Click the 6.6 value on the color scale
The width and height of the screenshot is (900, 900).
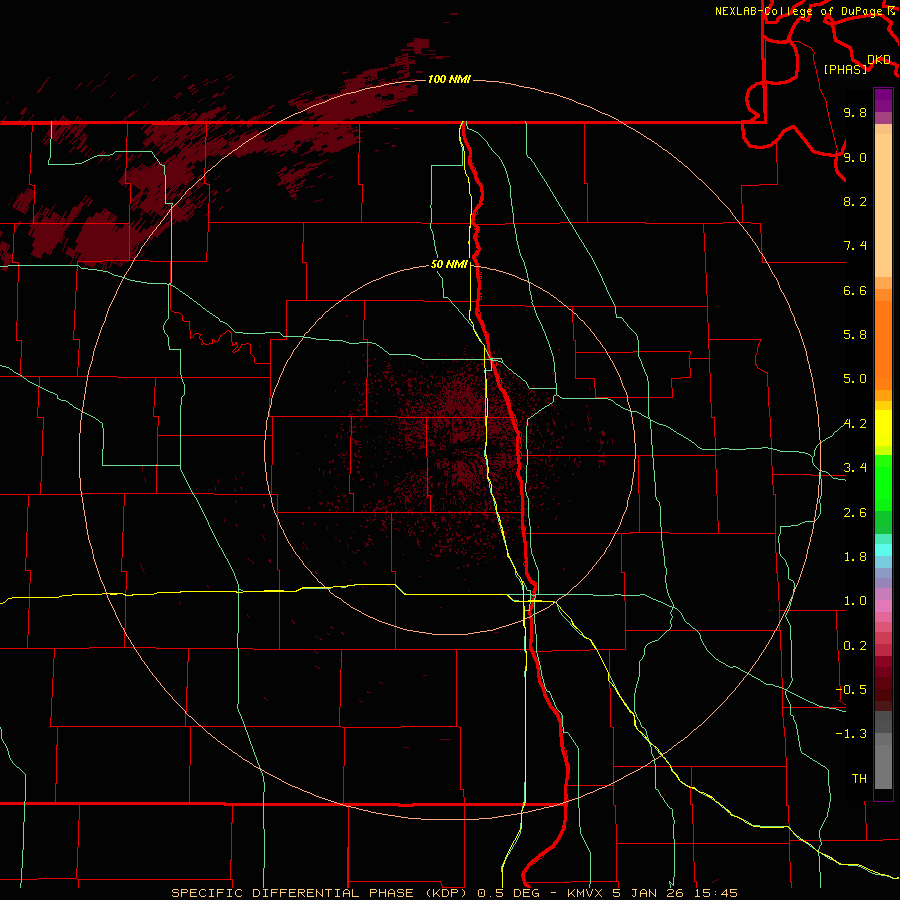[855, 290]
